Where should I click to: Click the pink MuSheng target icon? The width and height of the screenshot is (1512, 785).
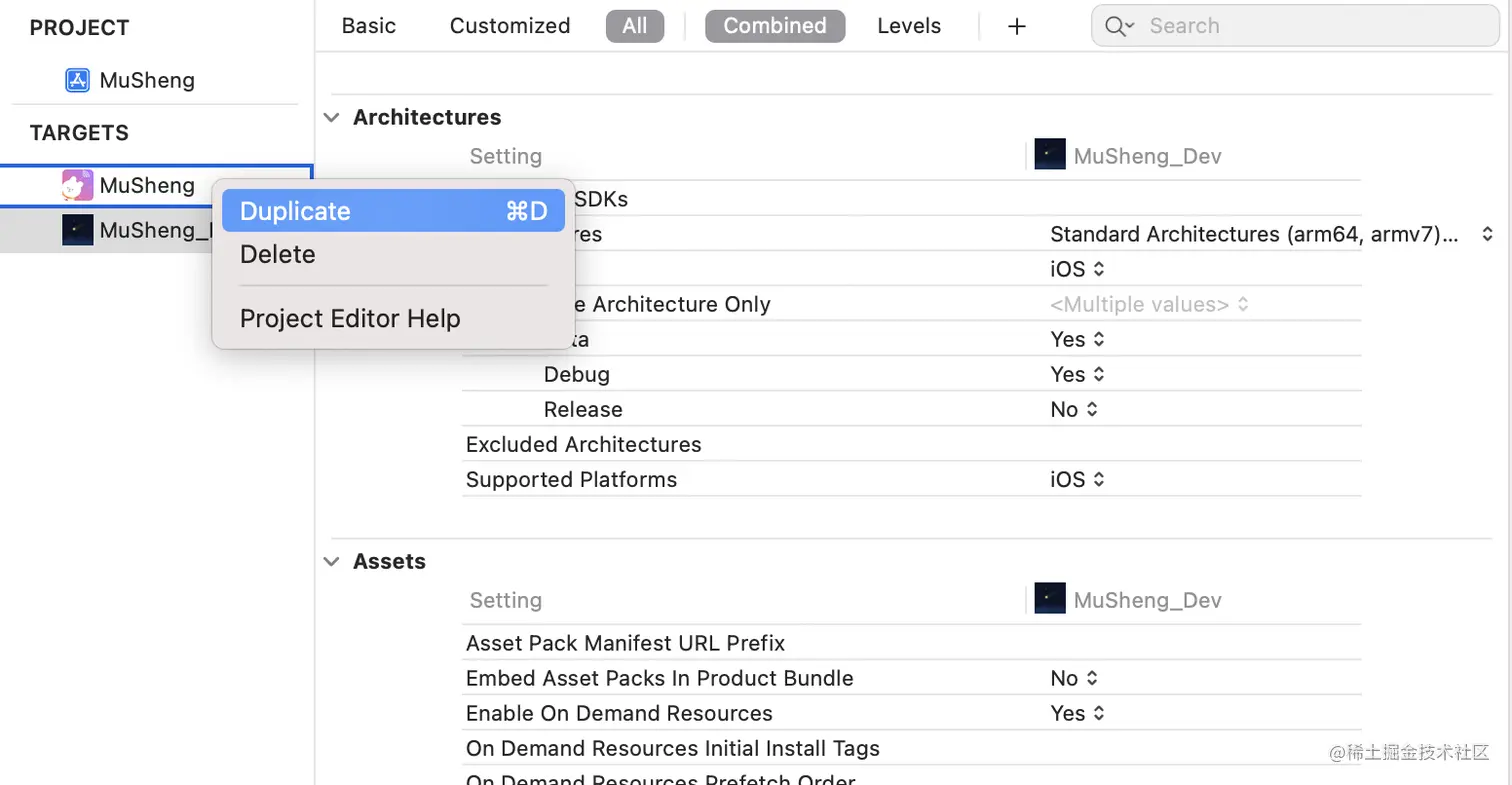[77, 185]
